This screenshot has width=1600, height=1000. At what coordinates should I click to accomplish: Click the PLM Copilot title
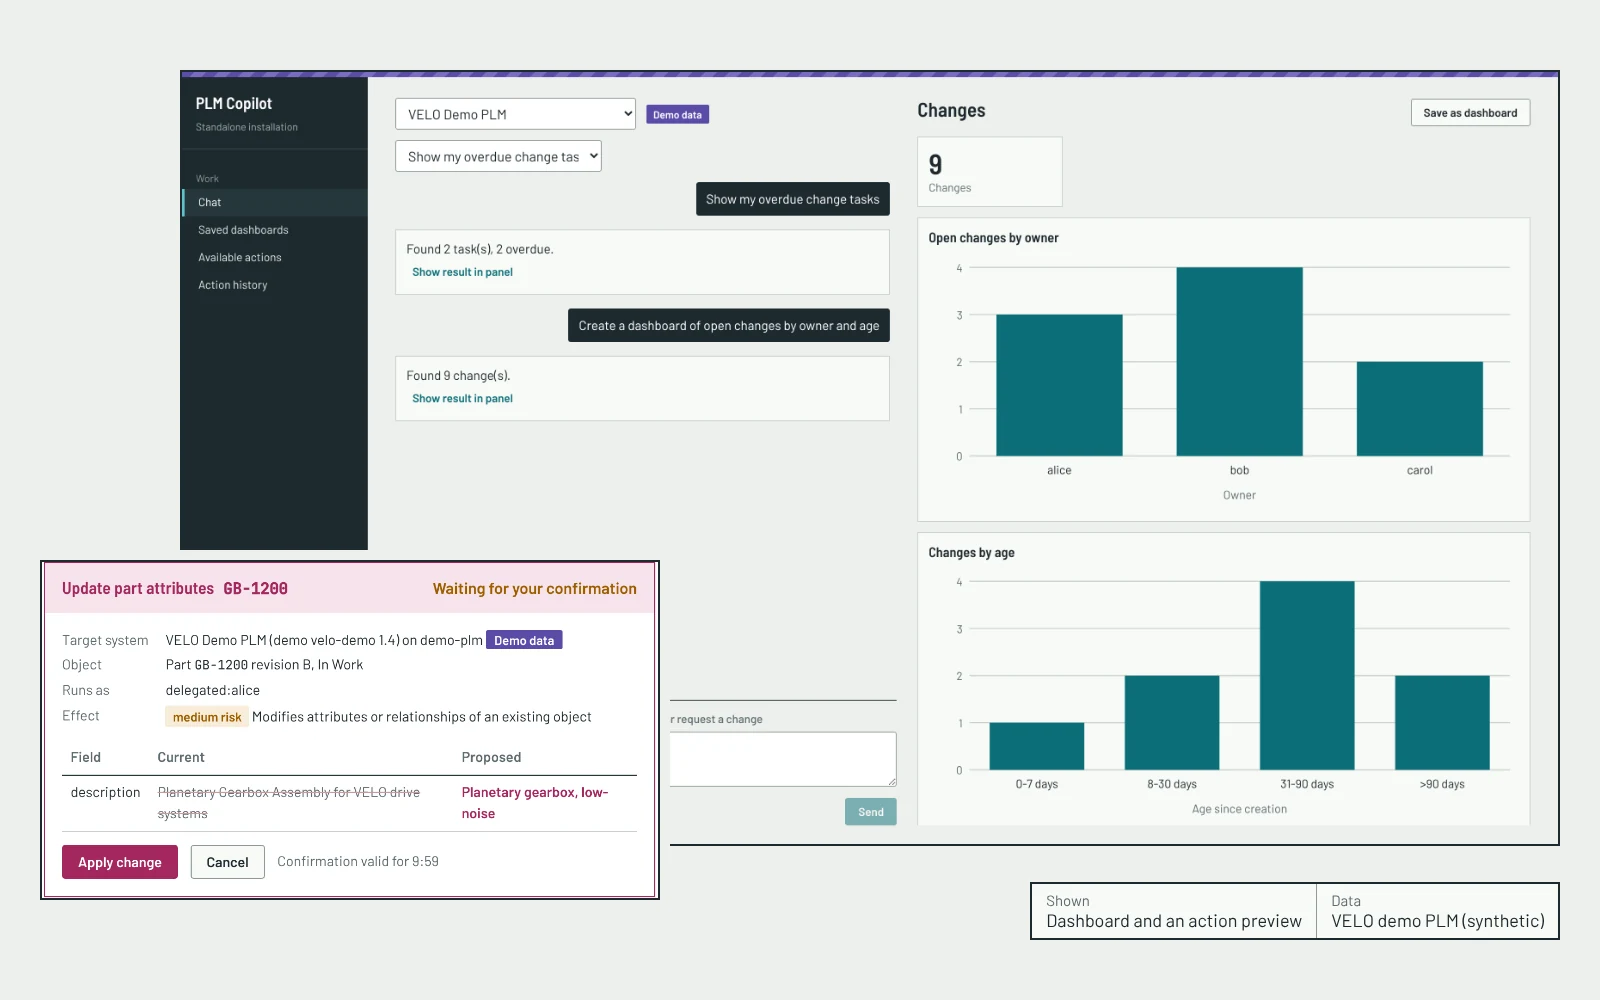[x=234, y=103]
